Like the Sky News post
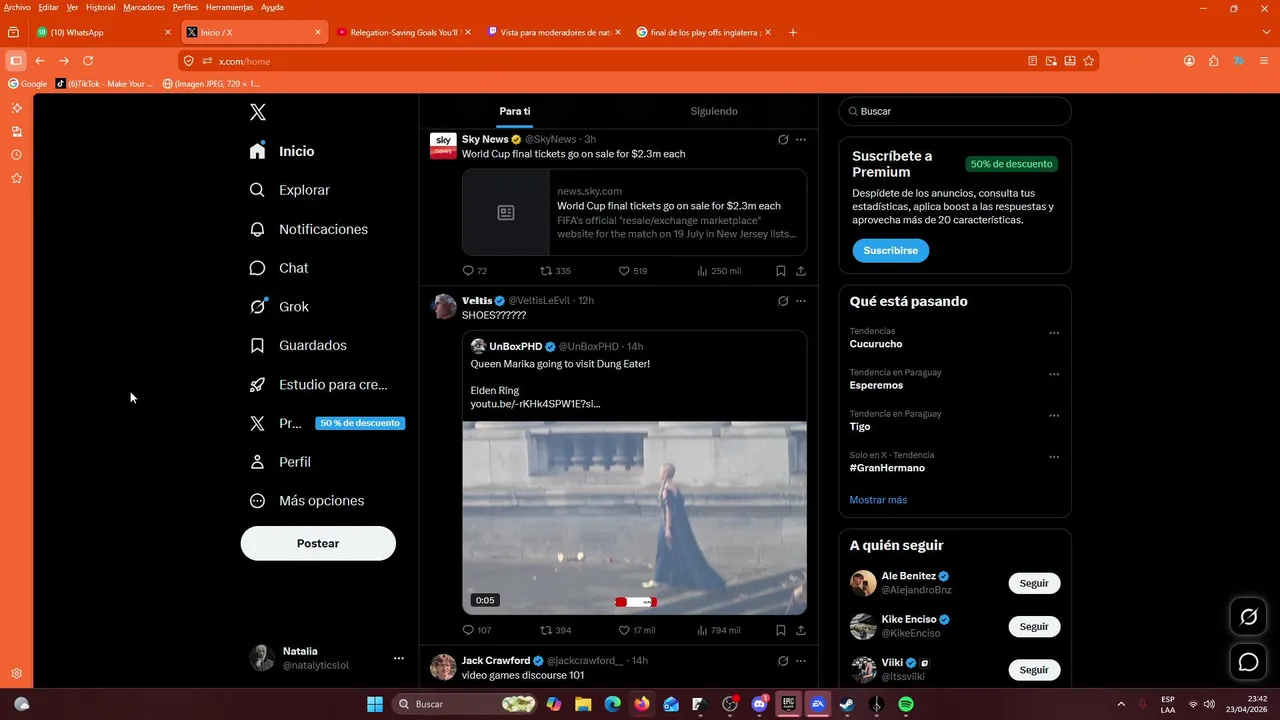Screen dimensions: 1280x720 (x=632, y=271)
